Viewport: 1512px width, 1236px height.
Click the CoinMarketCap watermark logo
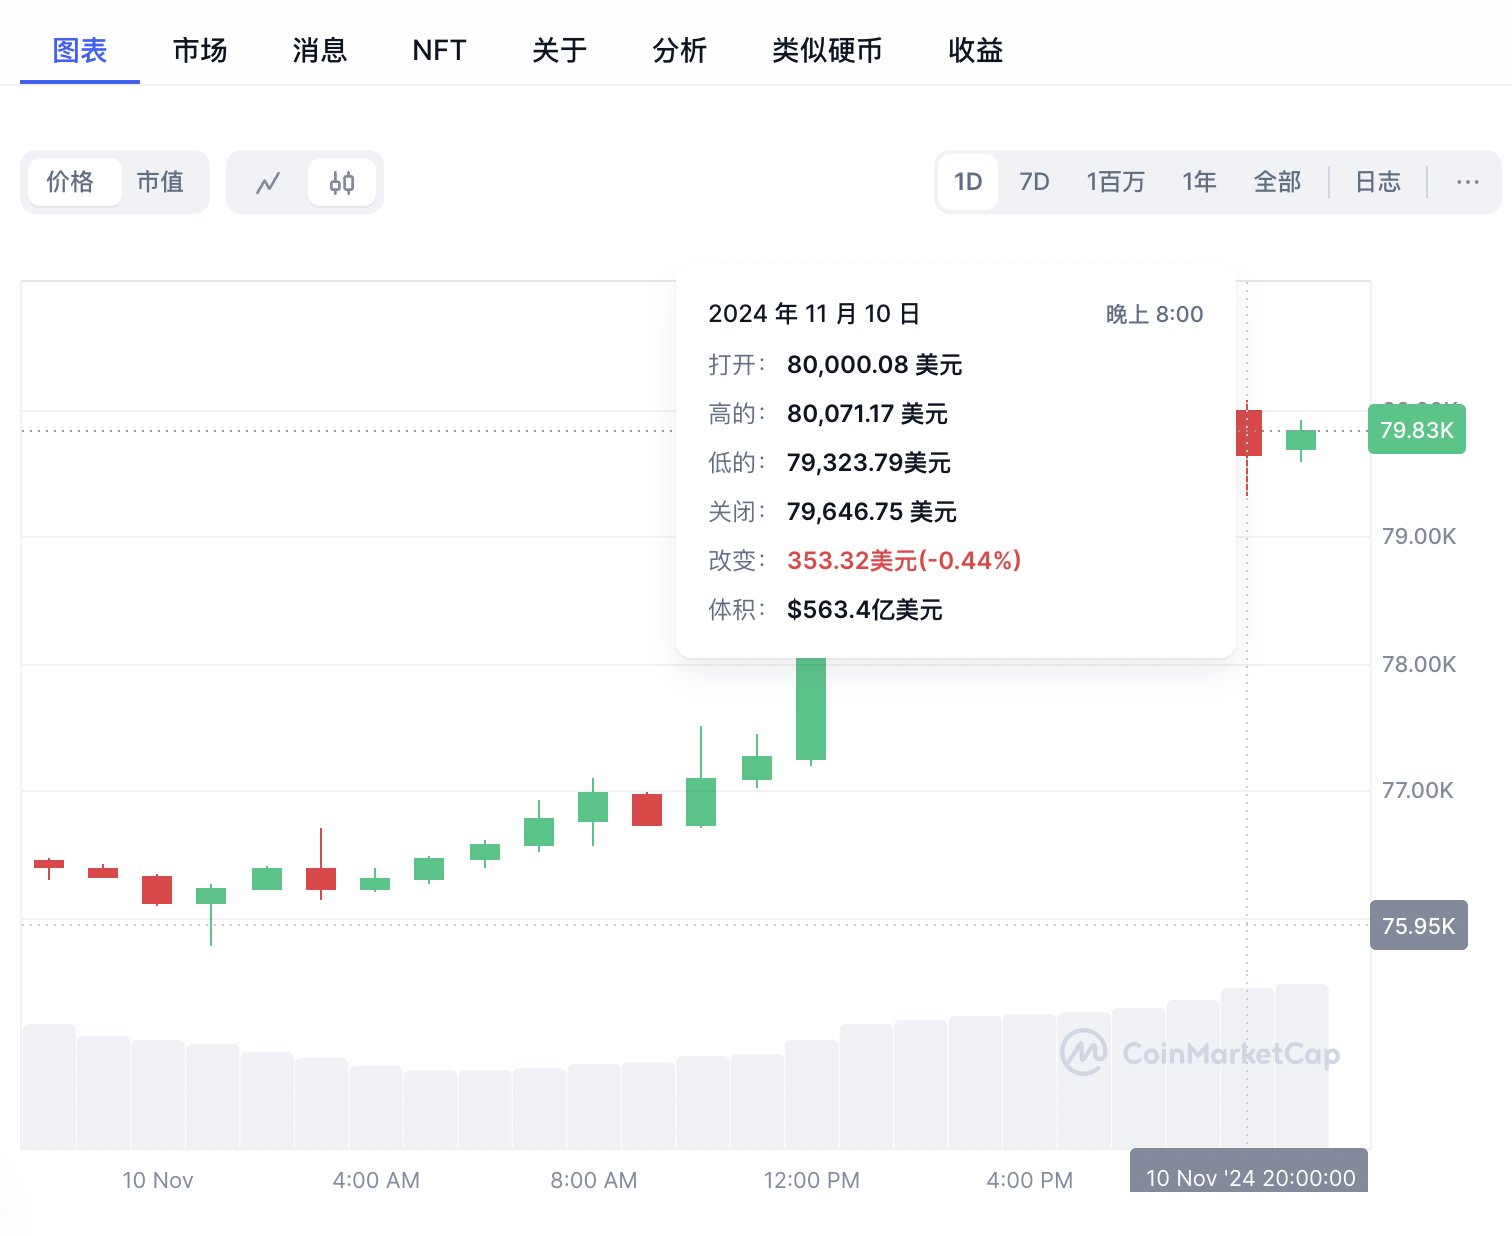[1200, 1053]
